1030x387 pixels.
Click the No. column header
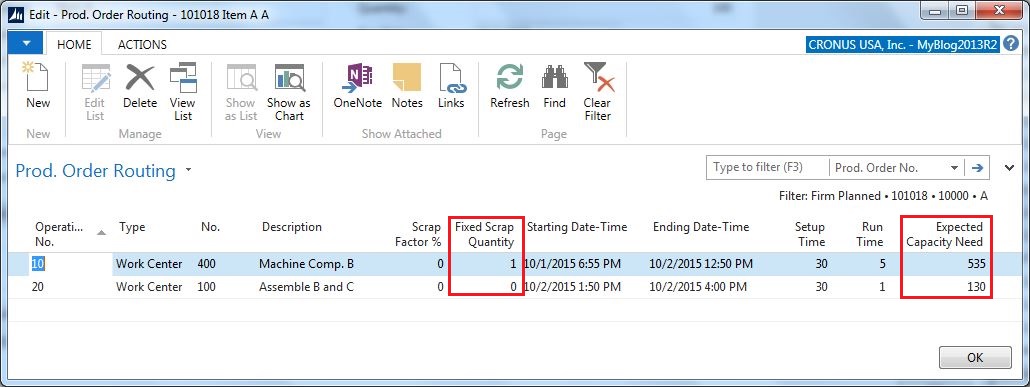[210, 227]
